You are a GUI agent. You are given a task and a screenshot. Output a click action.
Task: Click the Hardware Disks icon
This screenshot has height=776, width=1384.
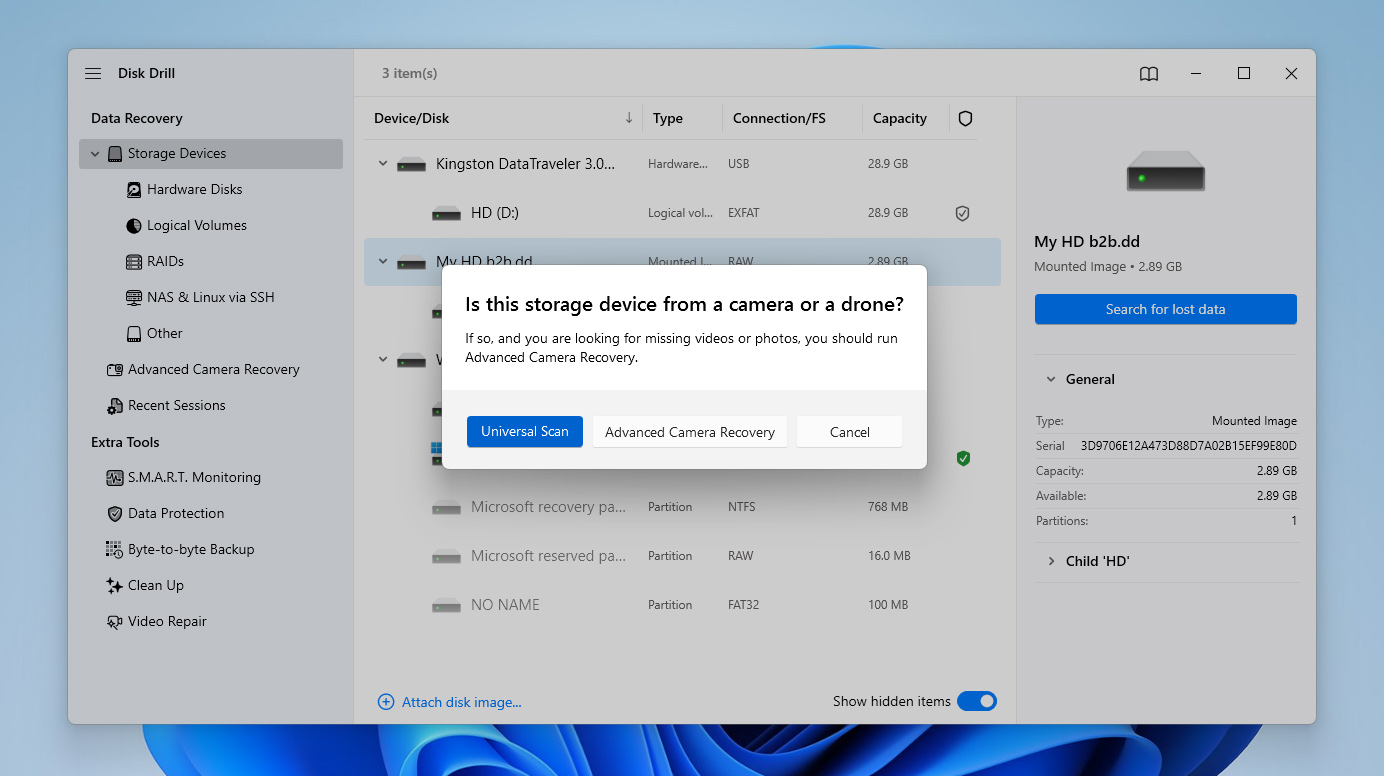pos(134,189)
